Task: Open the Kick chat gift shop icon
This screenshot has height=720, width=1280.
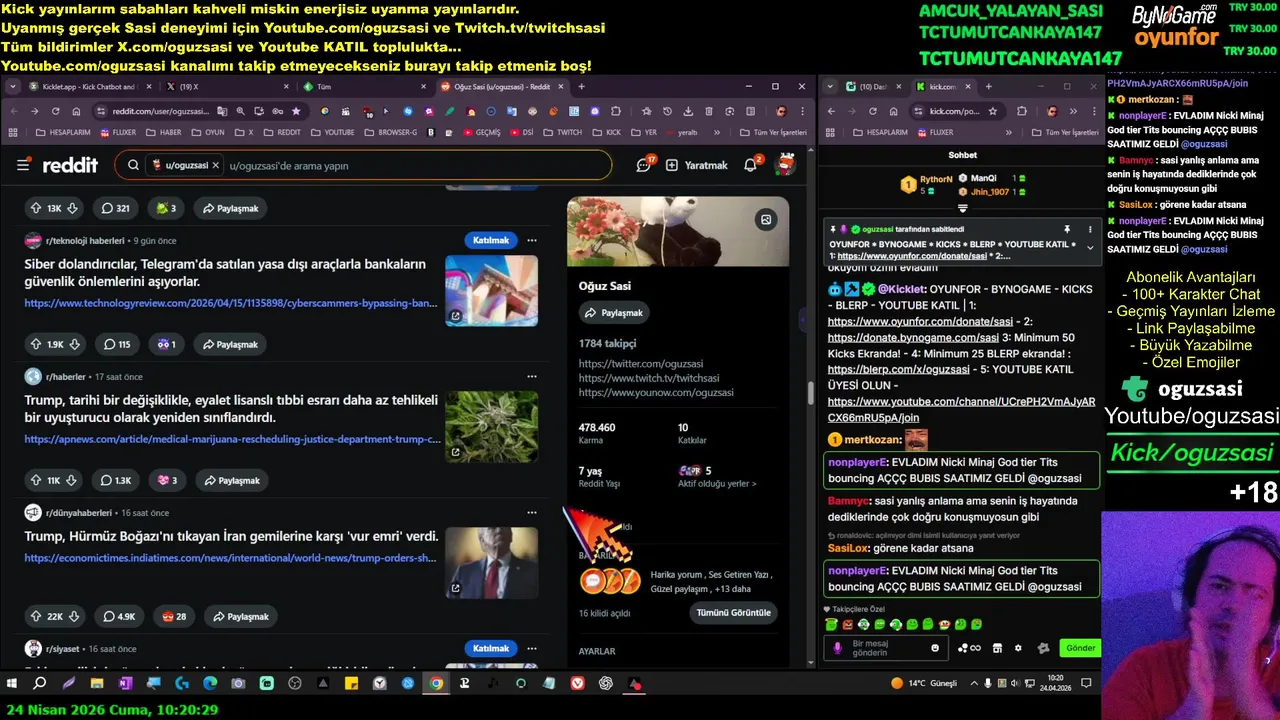Action: pyautogui.click(x=996, y=648)
